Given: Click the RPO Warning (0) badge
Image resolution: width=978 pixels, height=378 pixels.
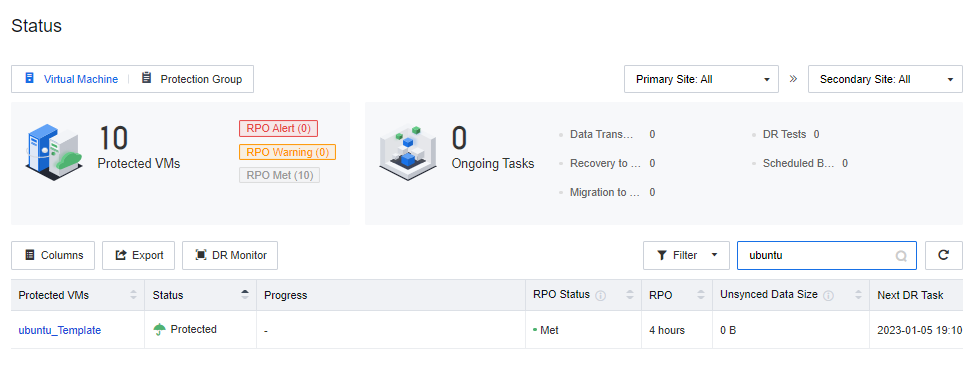Looking at the screenshot, I should (x=287, y=152).
